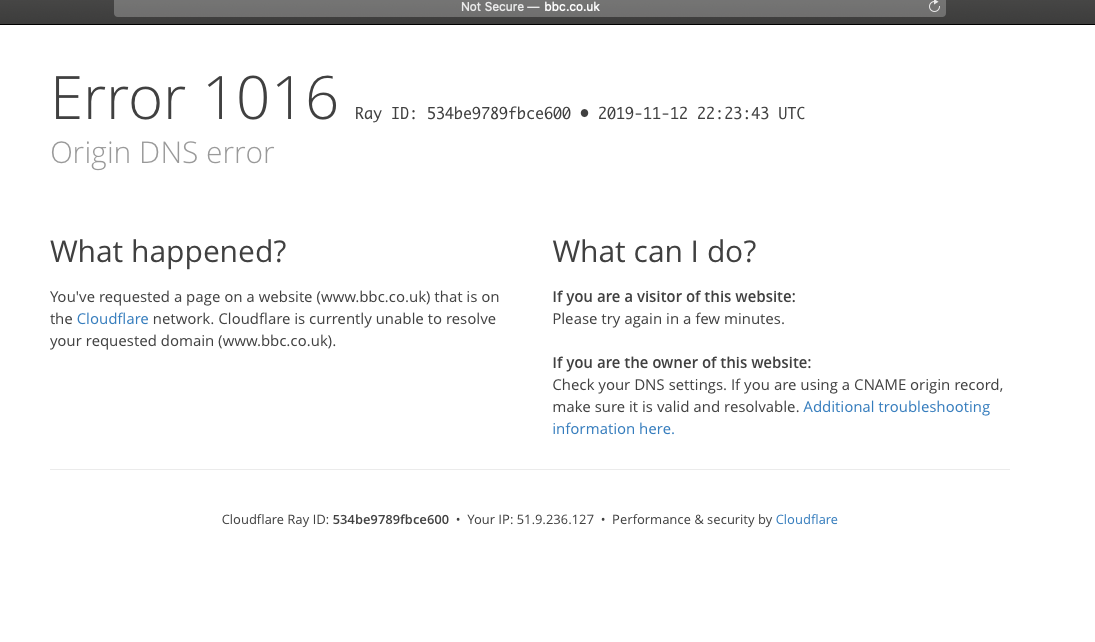Click the timestamp 2019-11-12 22:23:43 UTC
Image resolution: width=1095 pixels, height=642 pixels.
[701, 113]
